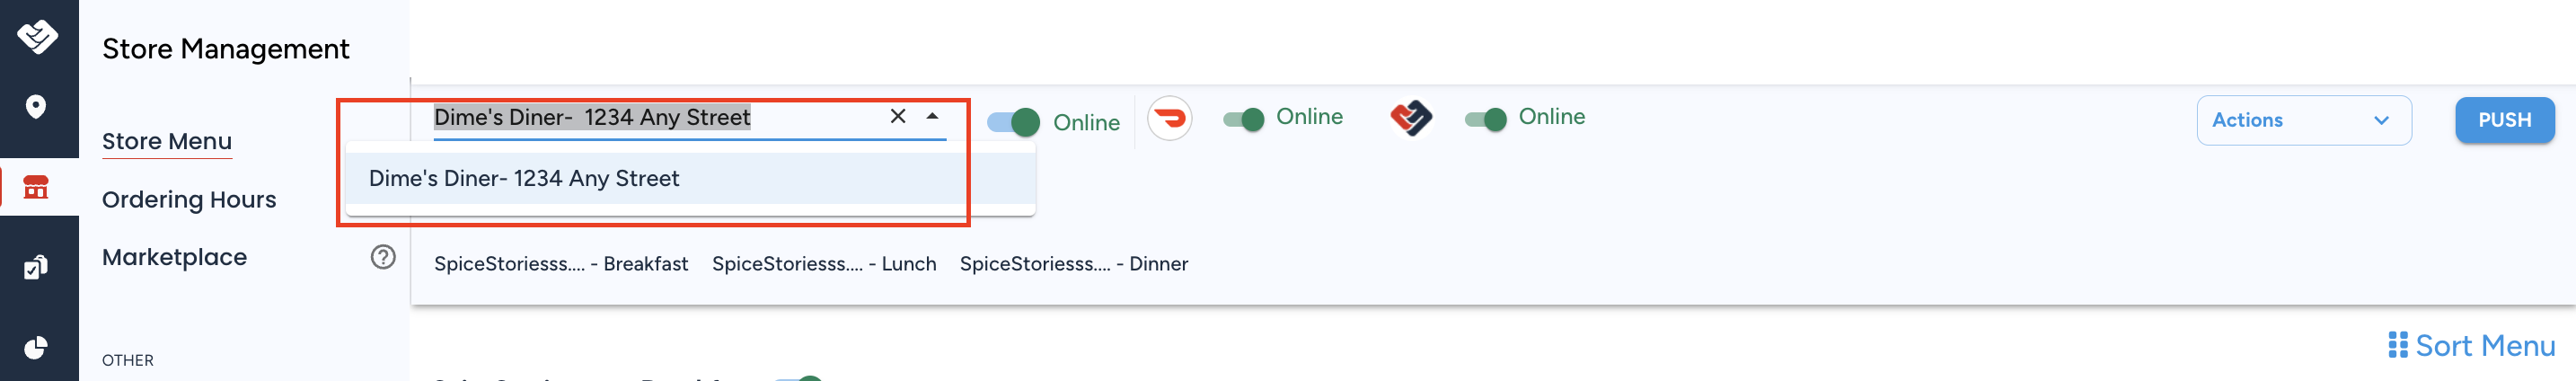2576x381 pixels.
Task: Open the checklist clipboard sidebar icon
Action: [36, 267]
